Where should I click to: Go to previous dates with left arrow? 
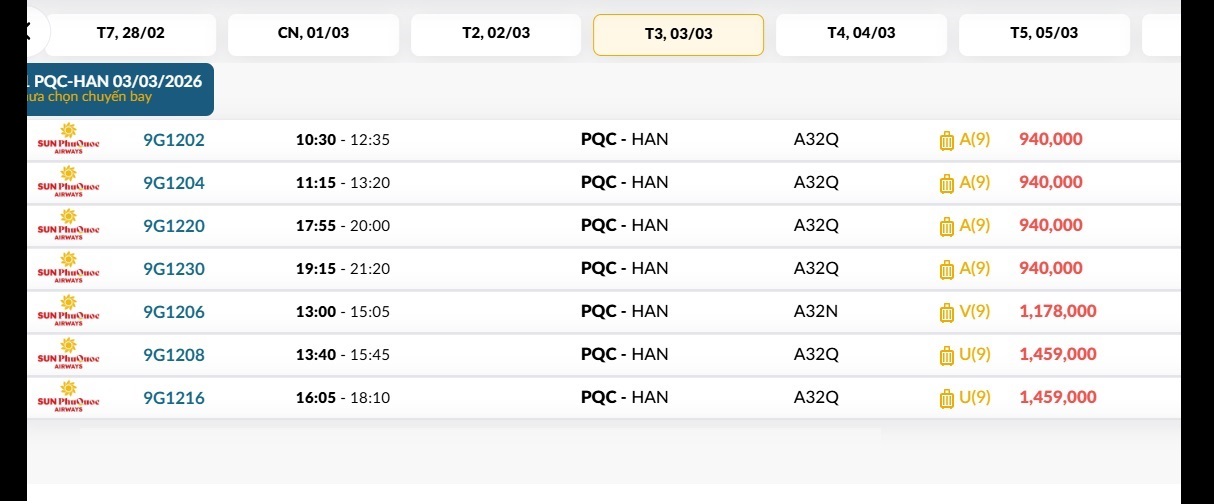(30, 32)
